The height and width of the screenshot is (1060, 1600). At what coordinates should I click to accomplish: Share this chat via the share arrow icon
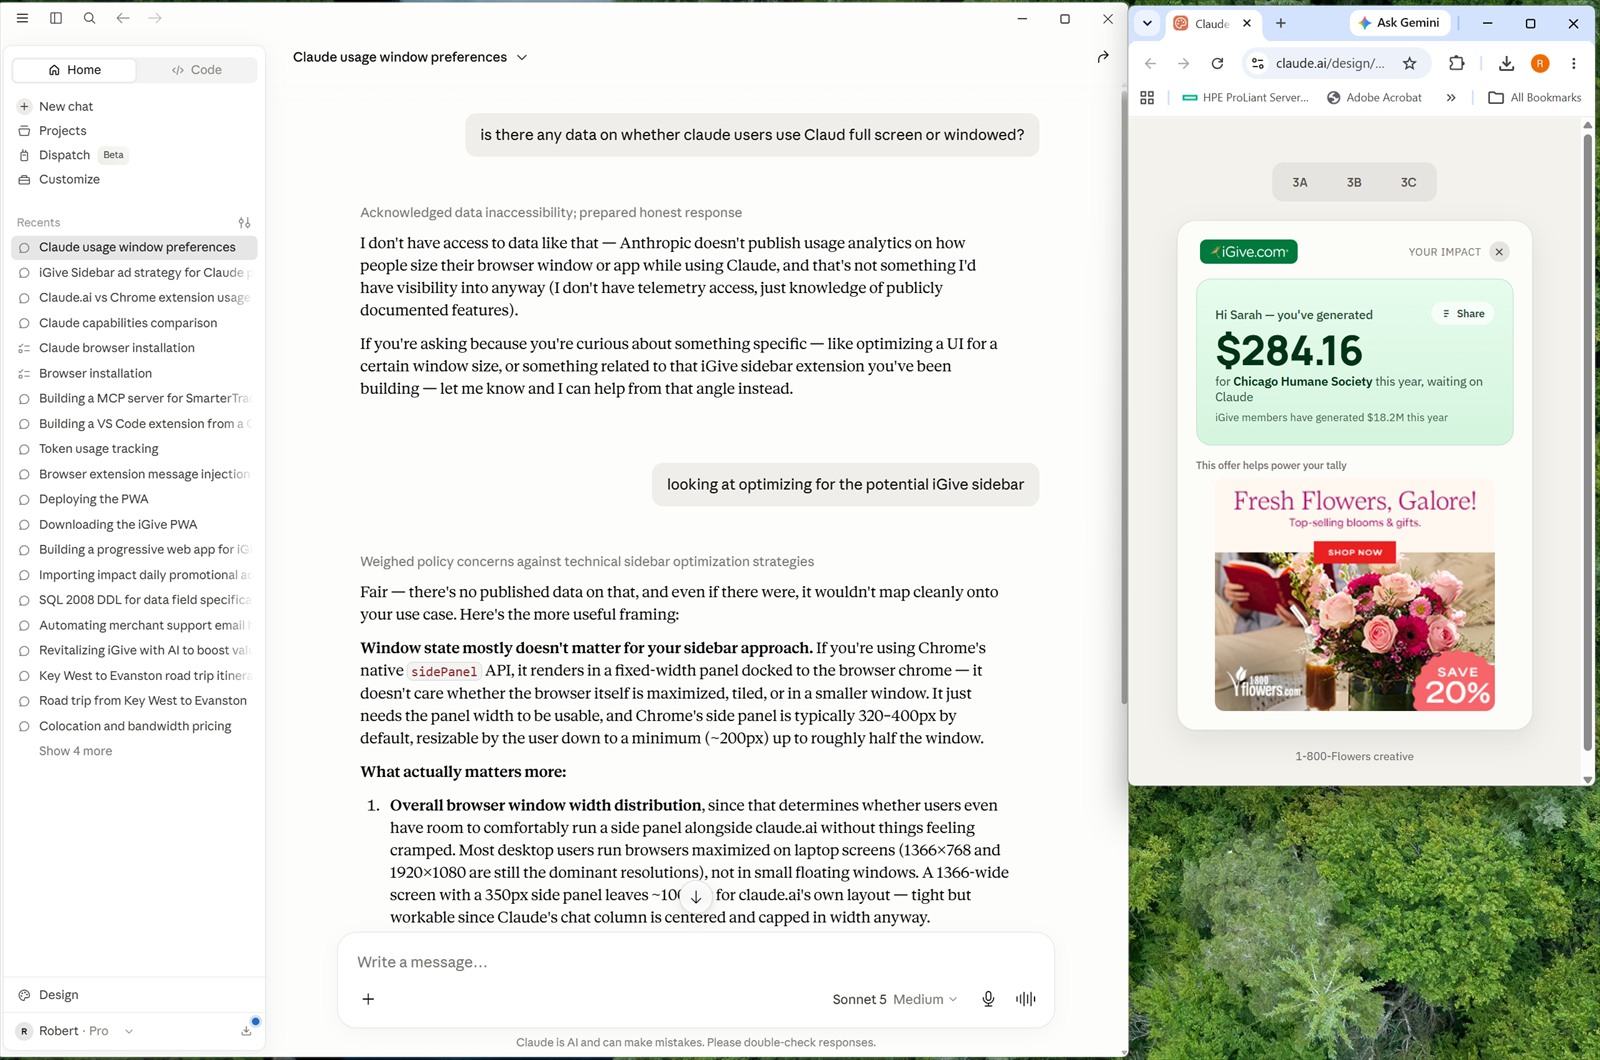(x=1103, y=57)
